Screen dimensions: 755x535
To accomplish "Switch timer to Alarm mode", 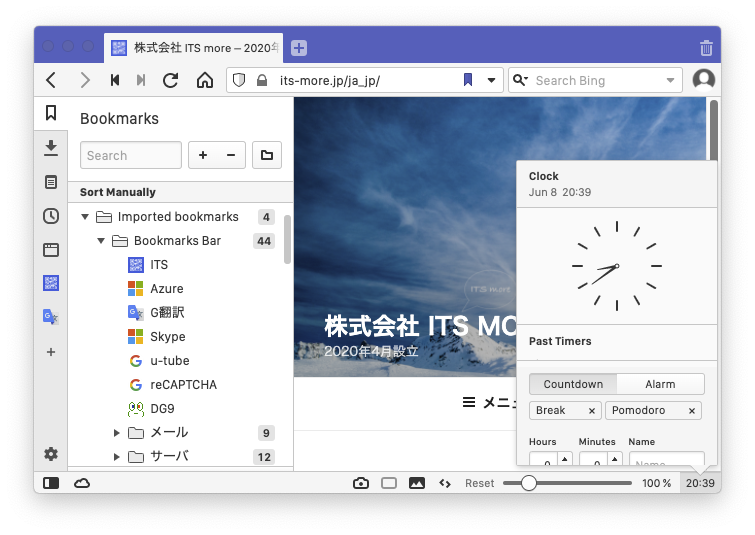I will point(660,384).
